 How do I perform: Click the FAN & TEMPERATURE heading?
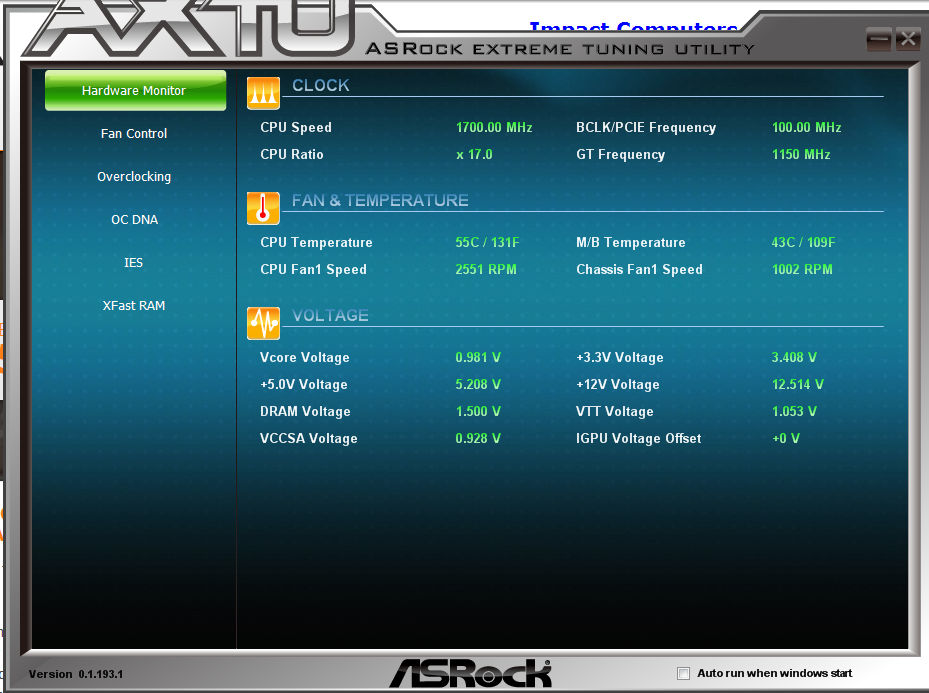(380, 200)
